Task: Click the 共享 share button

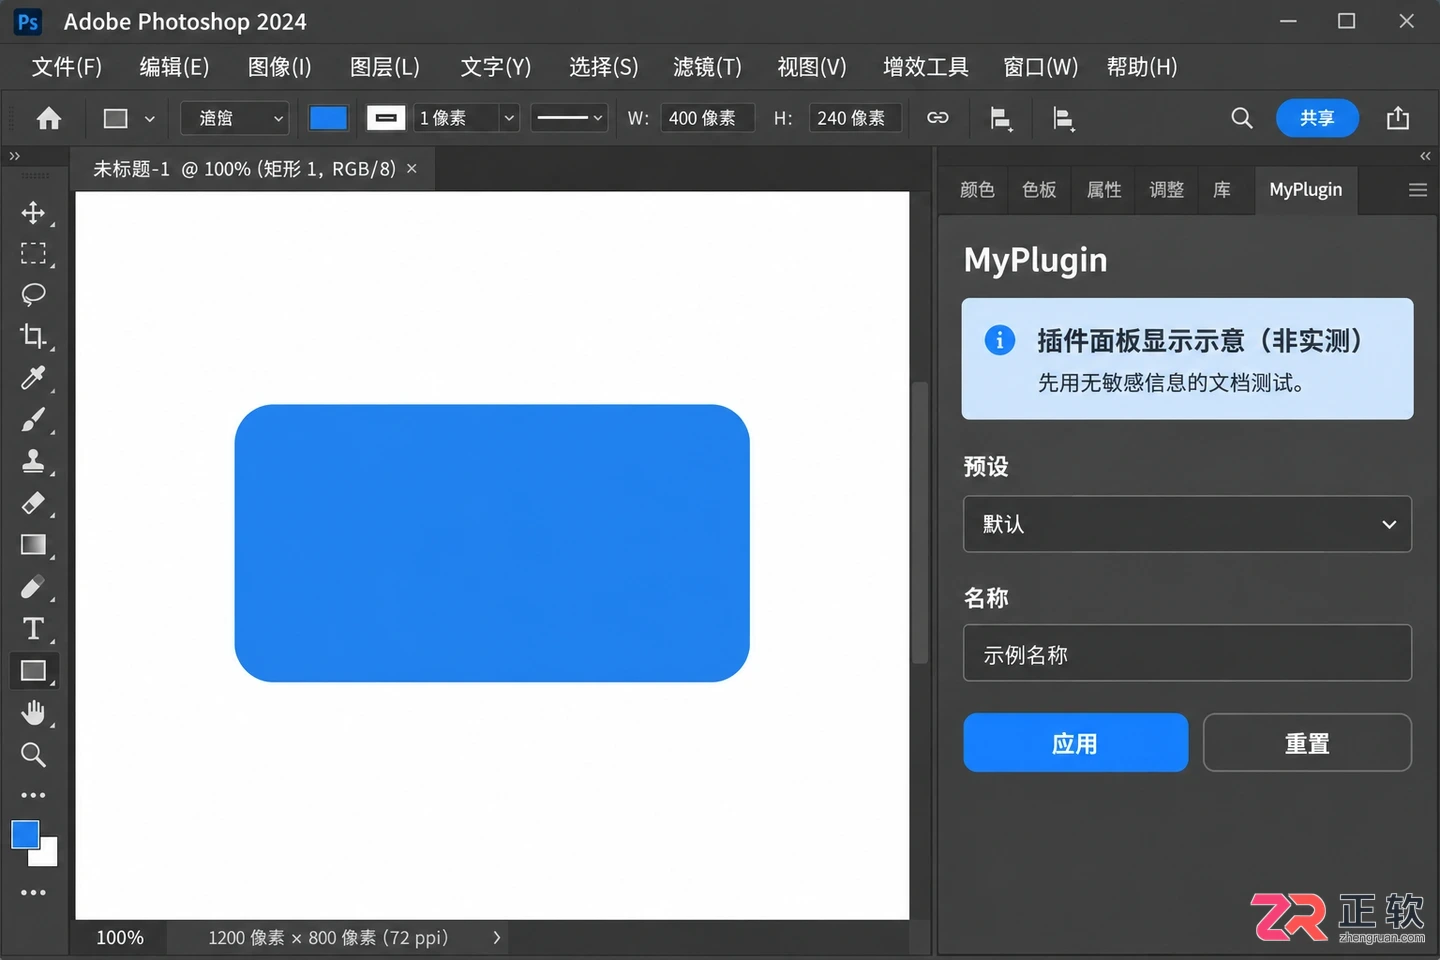Action: tap(1317, 118)
